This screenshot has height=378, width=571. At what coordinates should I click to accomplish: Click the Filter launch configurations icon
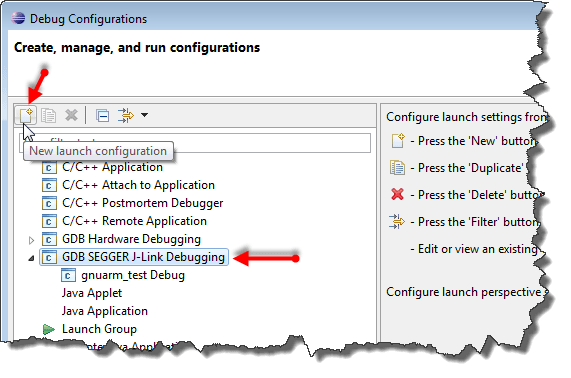[x=126, y=115]
